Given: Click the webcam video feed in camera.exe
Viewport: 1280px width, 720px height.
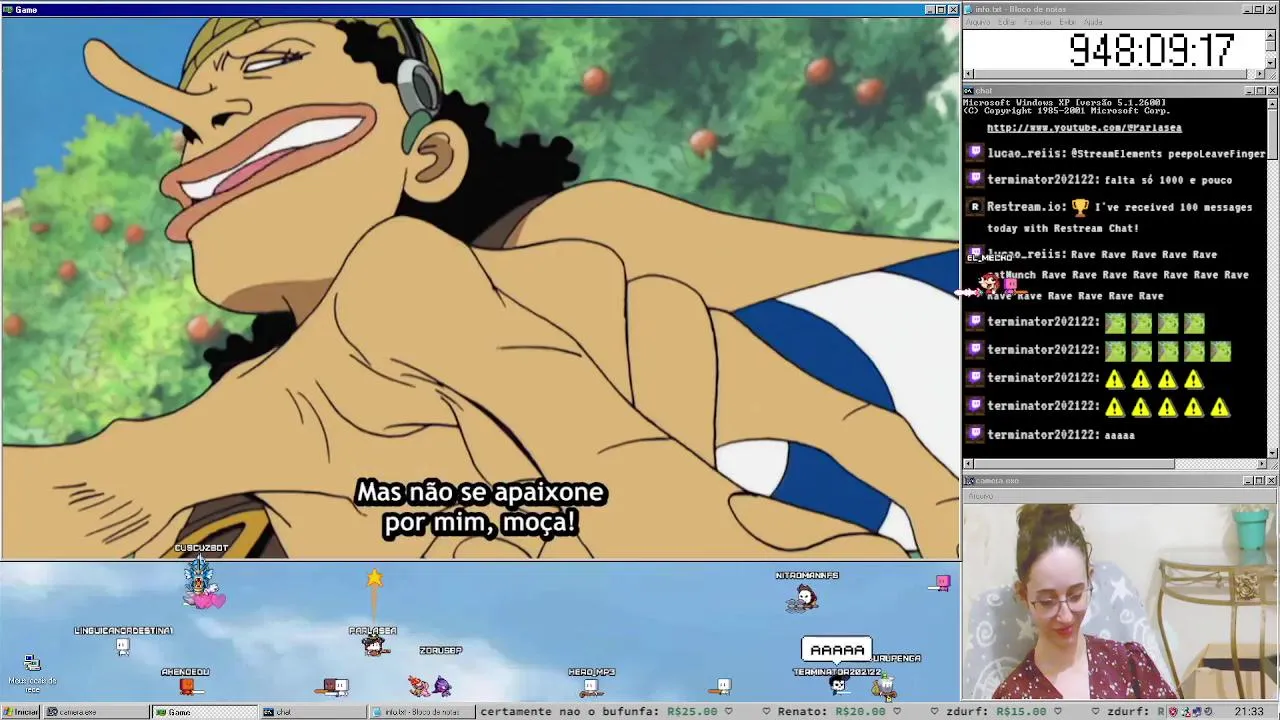Looking at the screenshot, I should (1120, 601).
